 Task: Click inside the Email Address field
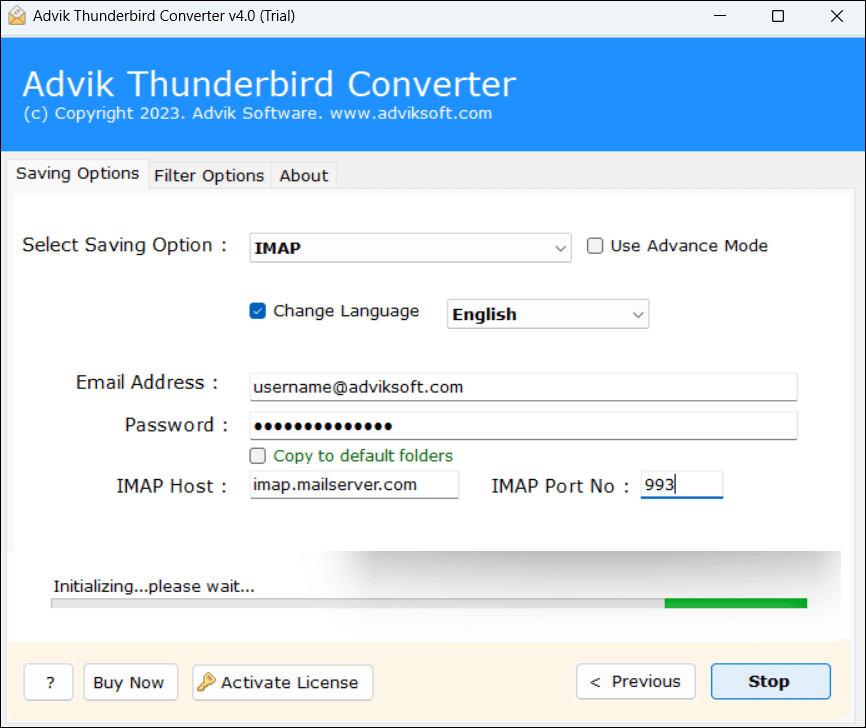tap(523, 387)
